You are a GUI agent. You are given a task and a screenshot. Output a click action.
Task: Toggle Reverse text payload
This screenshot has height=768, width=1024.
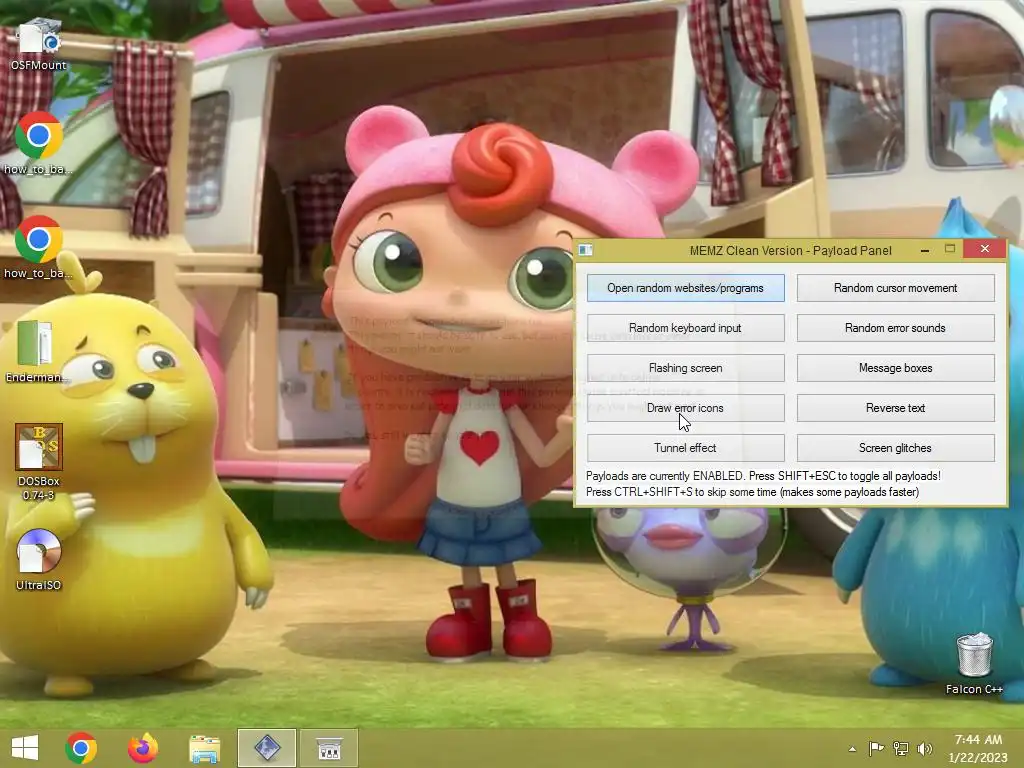895,408
